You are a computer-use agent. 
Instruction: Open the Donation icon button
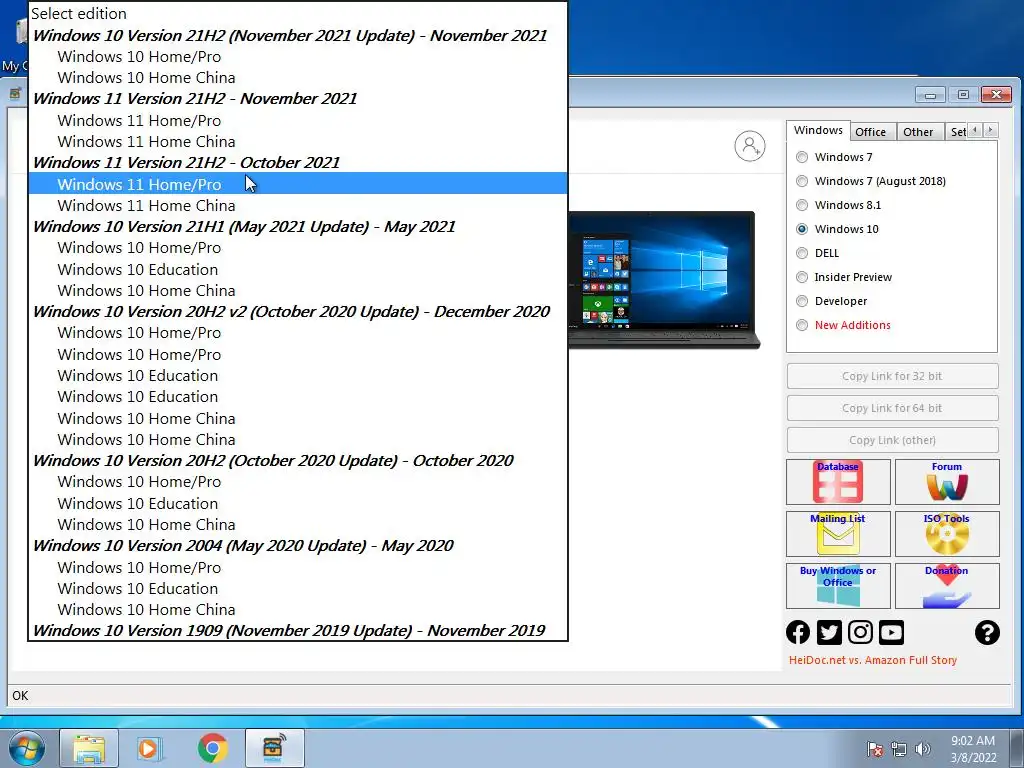947,586
